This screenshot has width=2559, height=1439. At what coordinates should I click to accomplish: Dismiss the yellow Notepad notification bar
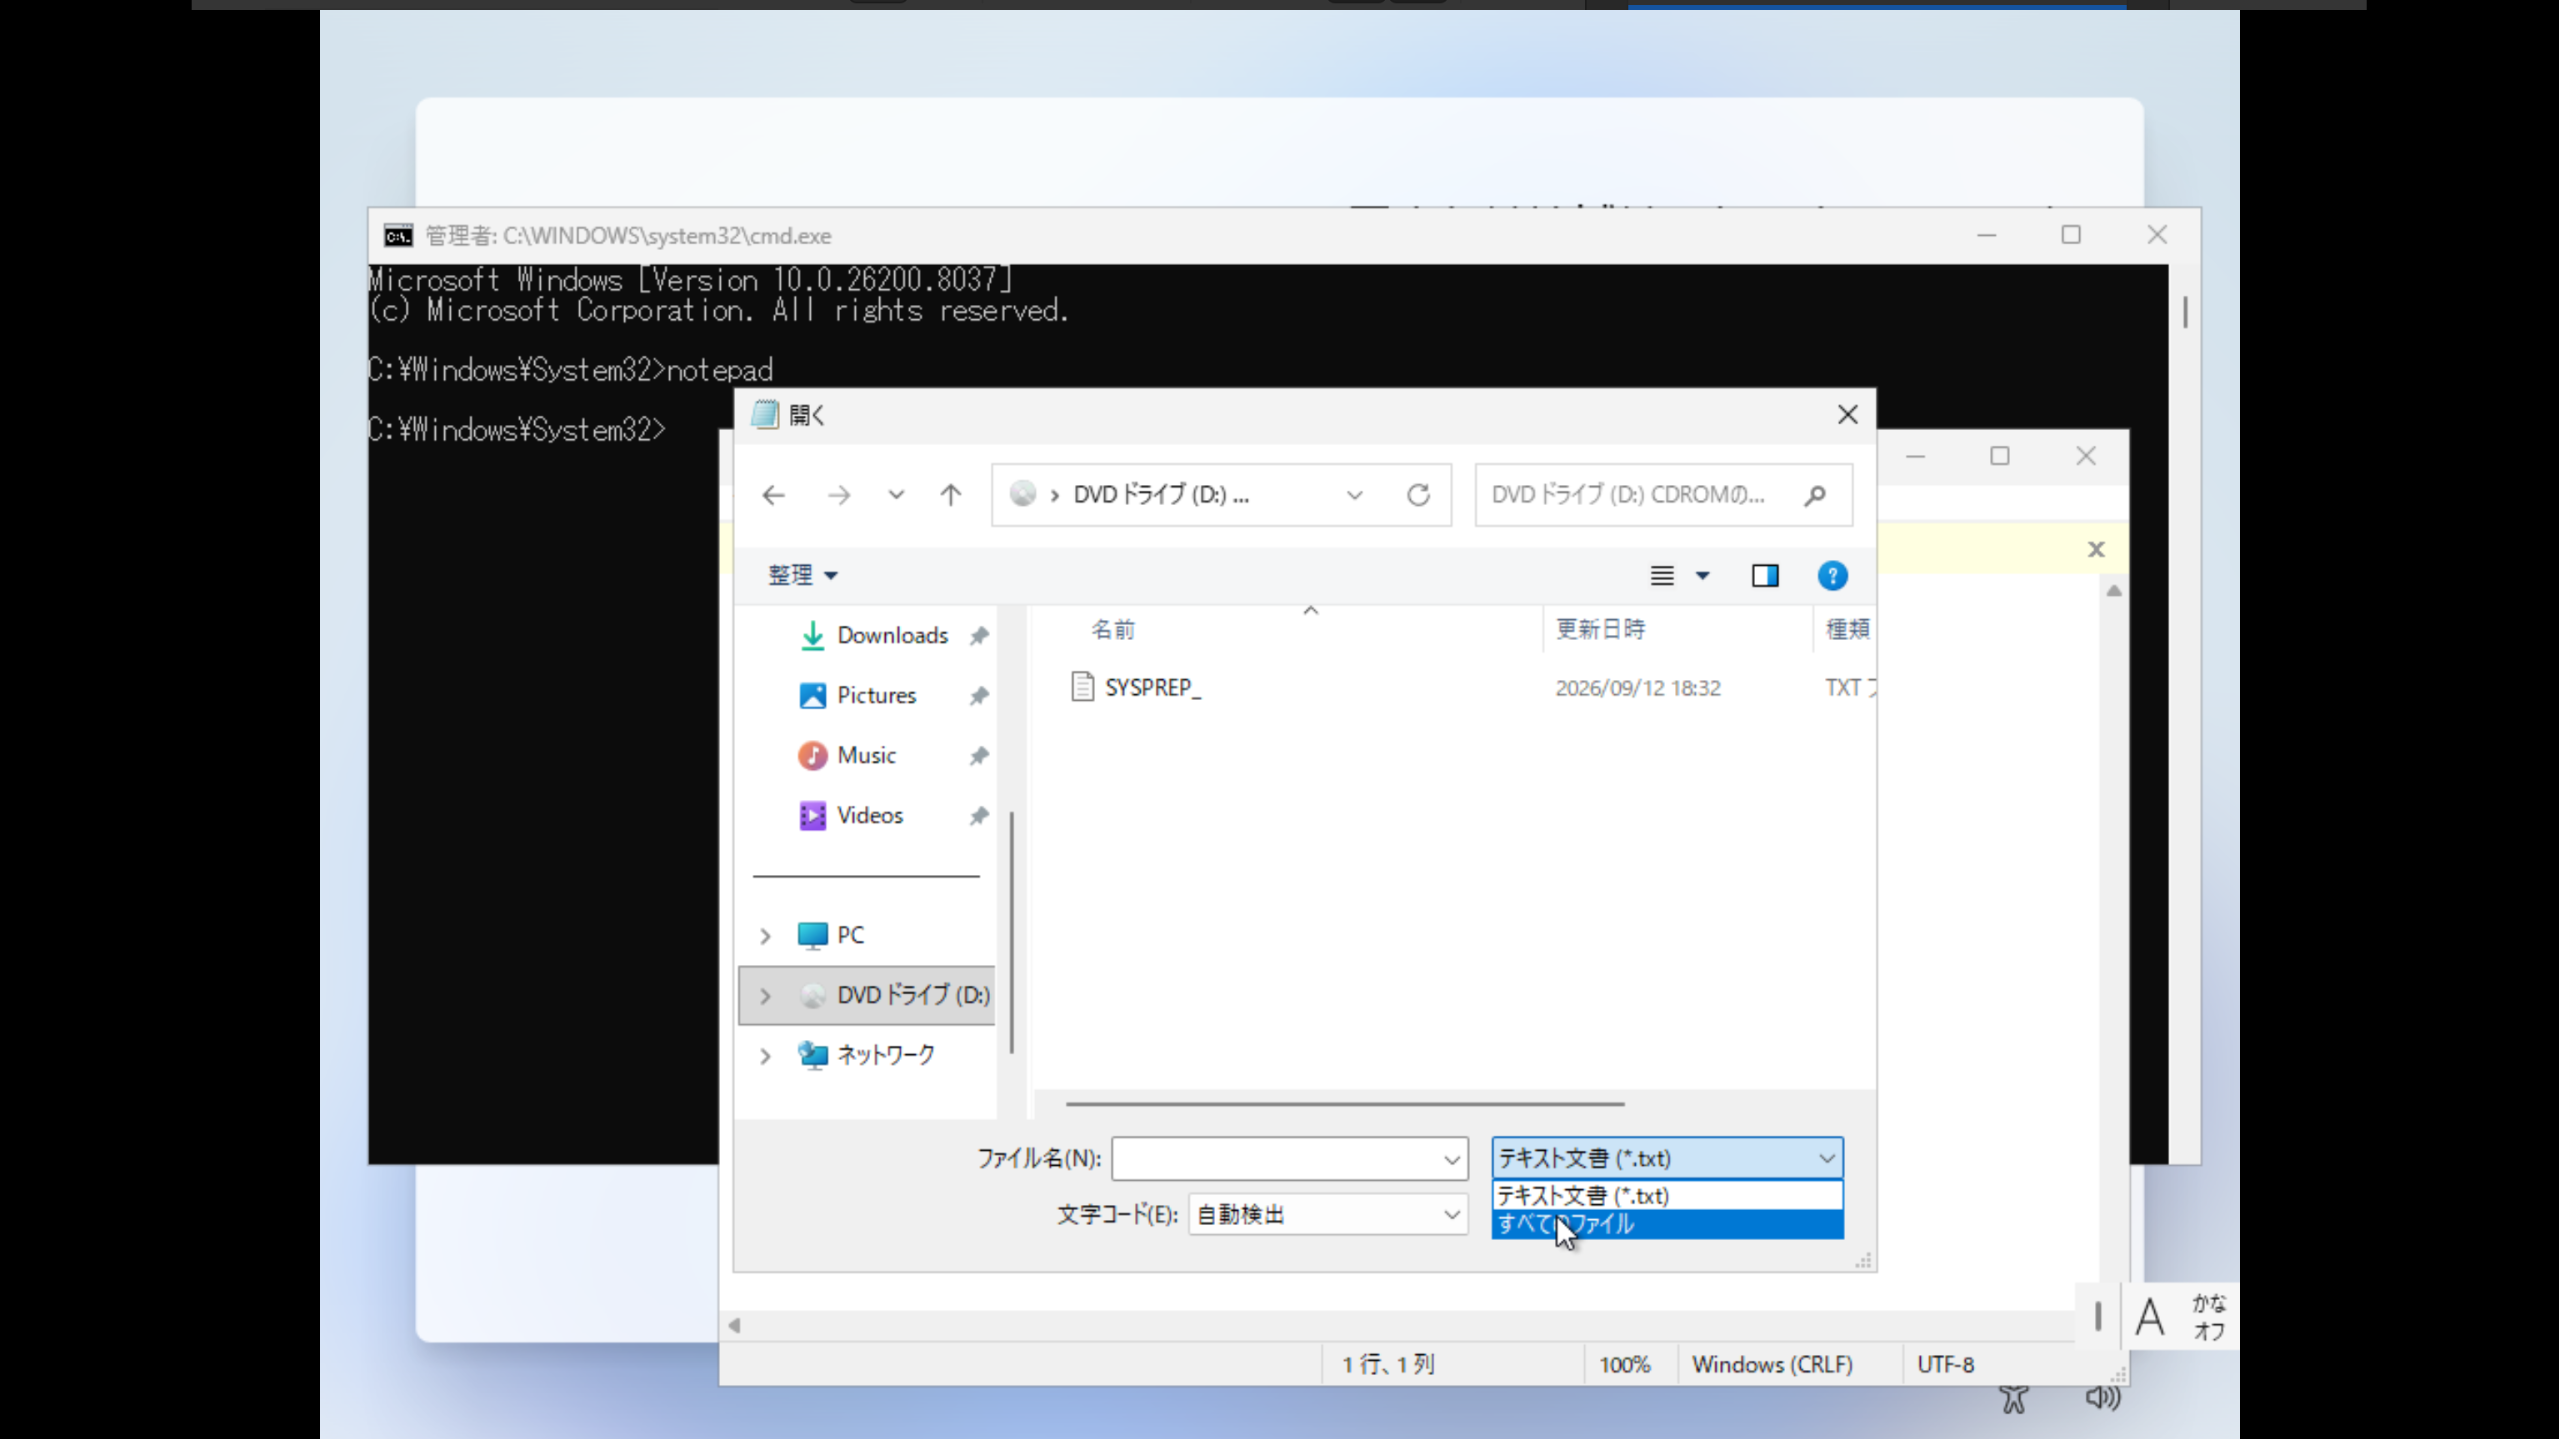pos(2096,549)
